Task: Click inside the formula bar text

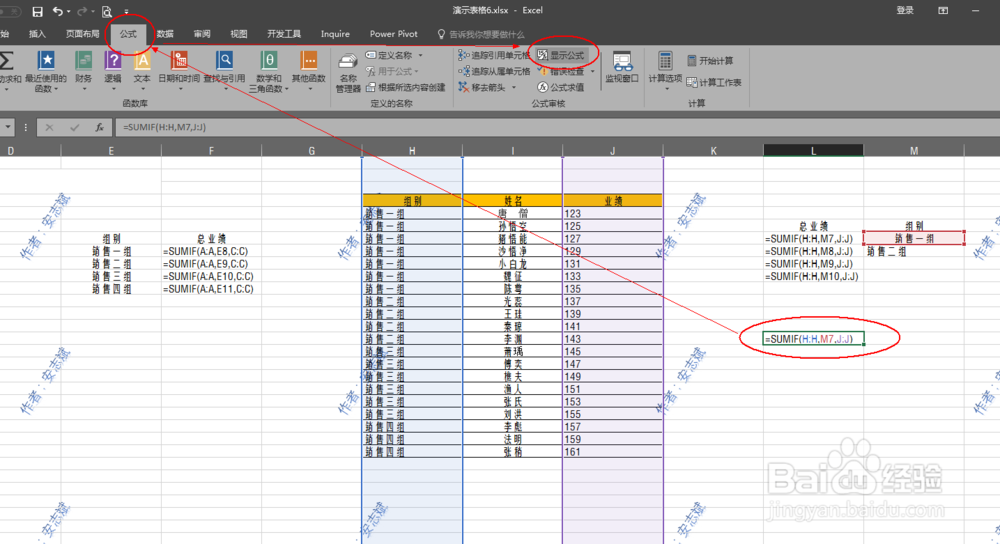Action: point(555,128)
